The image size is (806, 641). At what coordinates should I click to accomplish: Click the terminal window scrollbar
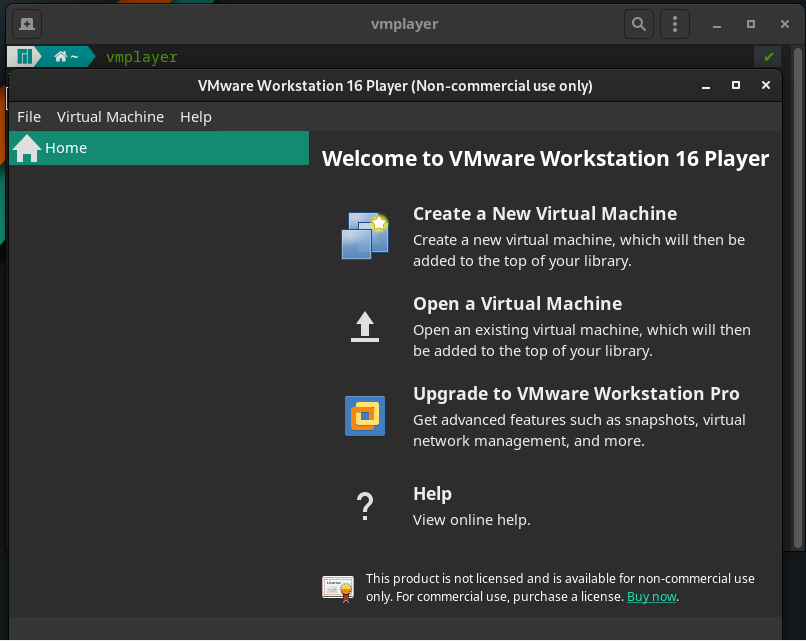pyautogui.click(x=798, y=300)
